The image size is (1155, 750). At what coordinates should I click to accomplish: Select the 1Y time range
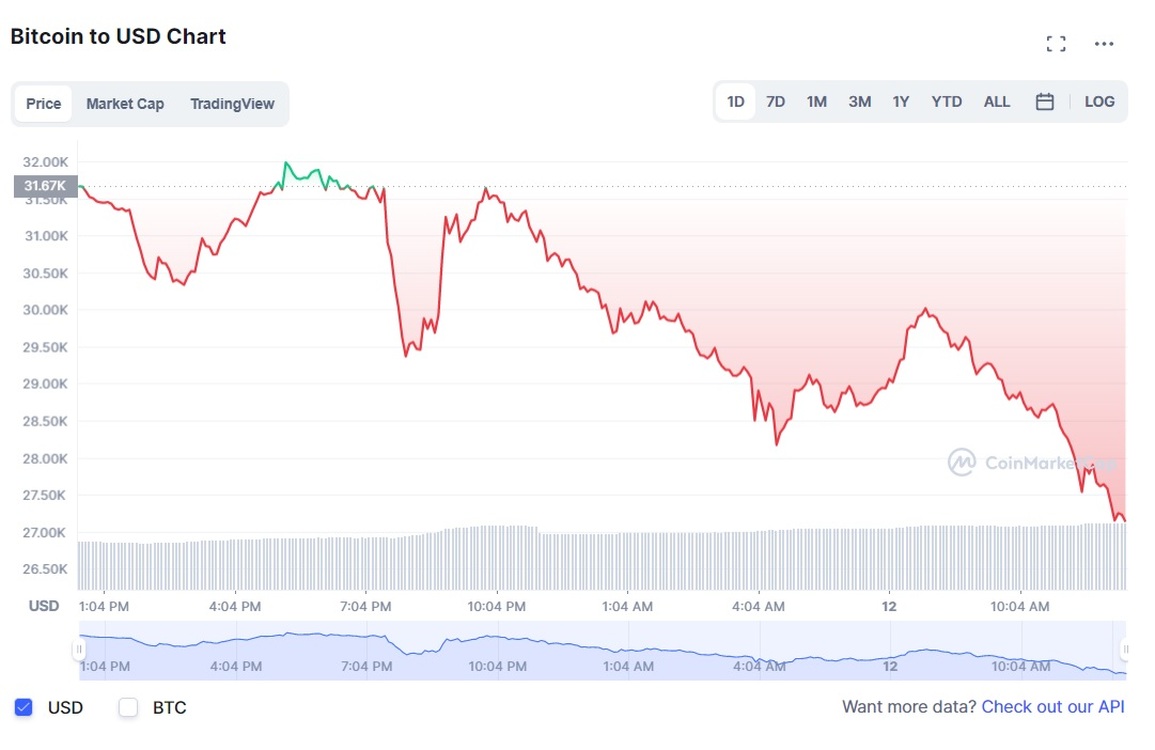click(901, 102)
